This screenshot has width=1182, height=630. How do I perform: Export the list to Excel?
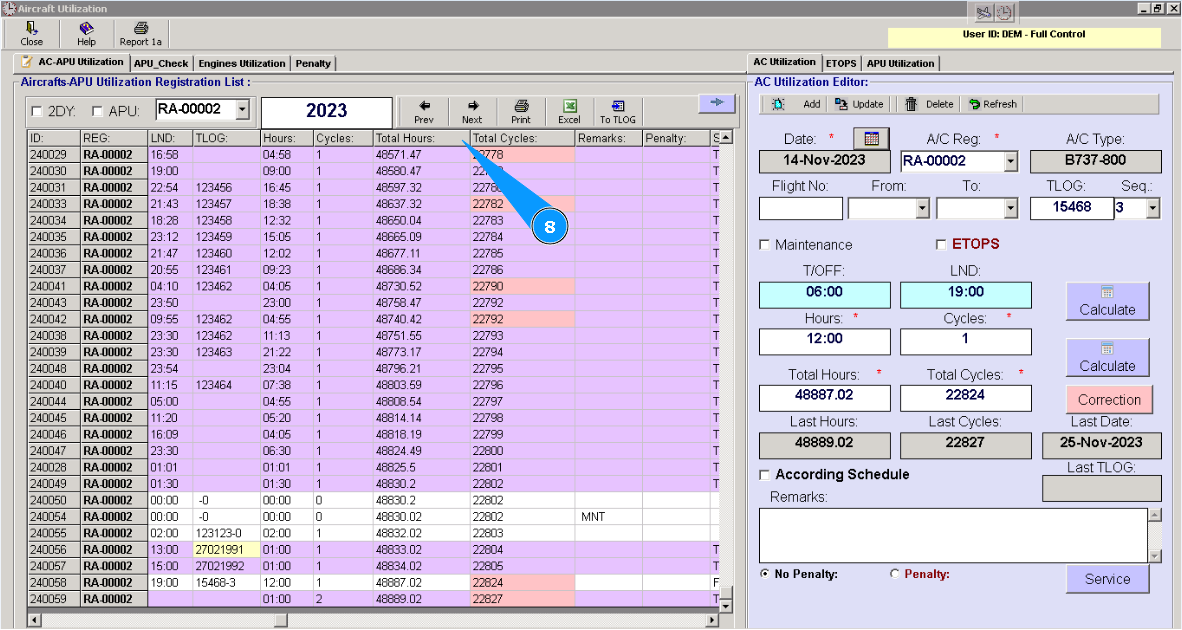pyautogui.click(x=569, y=106)
